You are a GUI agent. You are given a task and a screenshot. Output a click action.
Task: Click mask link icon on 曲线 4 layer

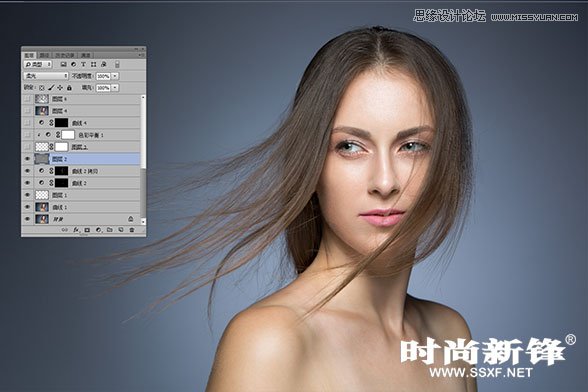pyautogui.click(x=51, y=123)
